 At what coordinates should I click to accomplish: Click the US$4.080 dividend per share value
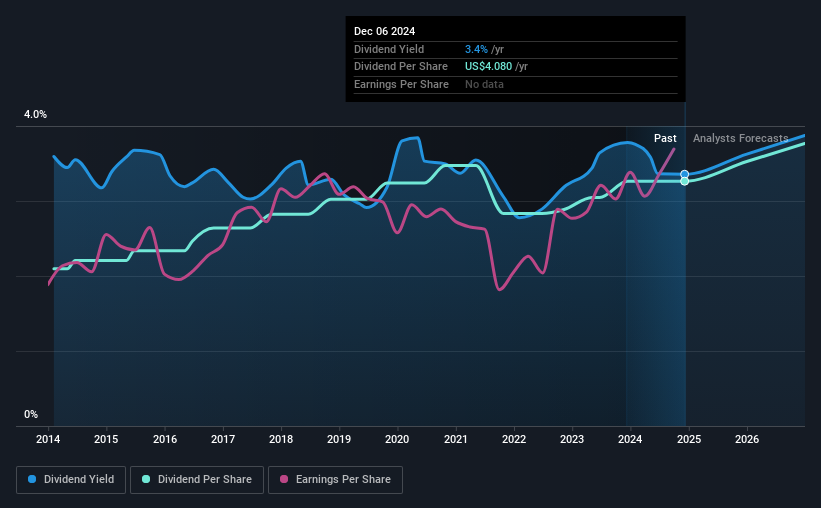coord(489,67)
